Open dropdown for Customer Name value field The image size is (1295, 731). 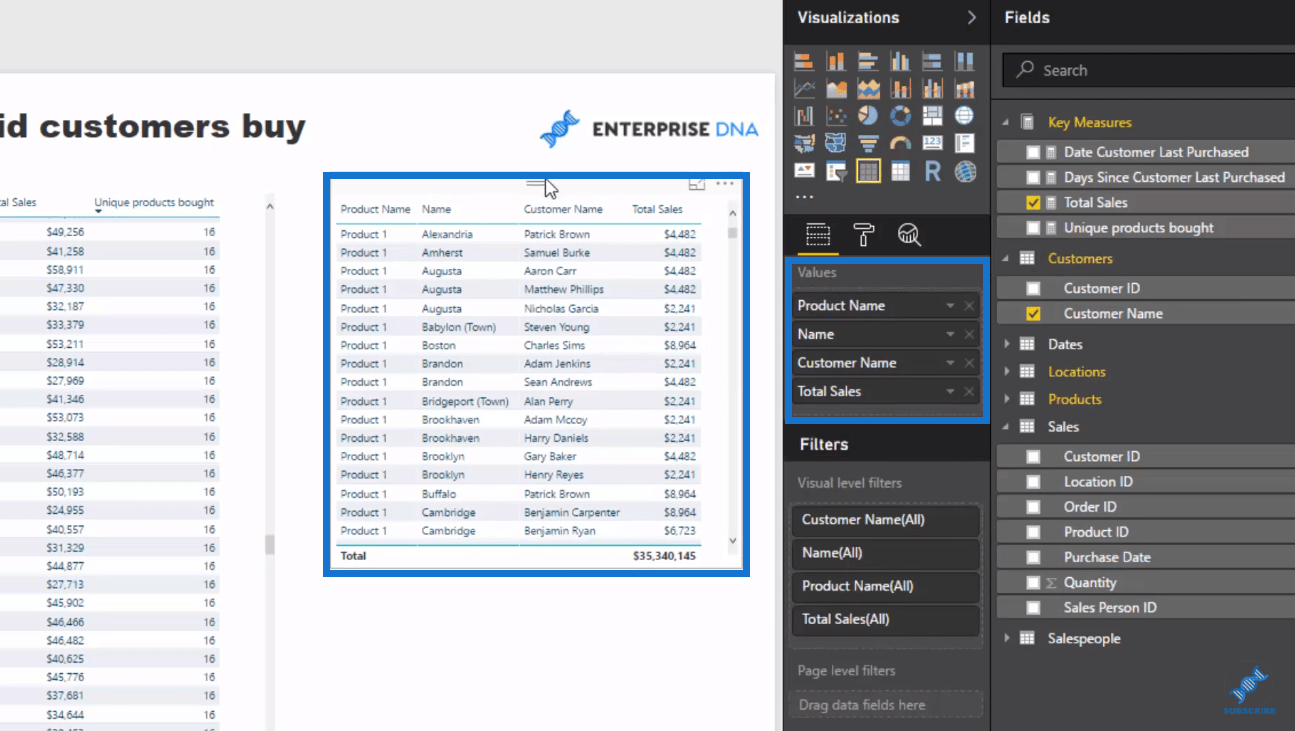click(950, 363)
